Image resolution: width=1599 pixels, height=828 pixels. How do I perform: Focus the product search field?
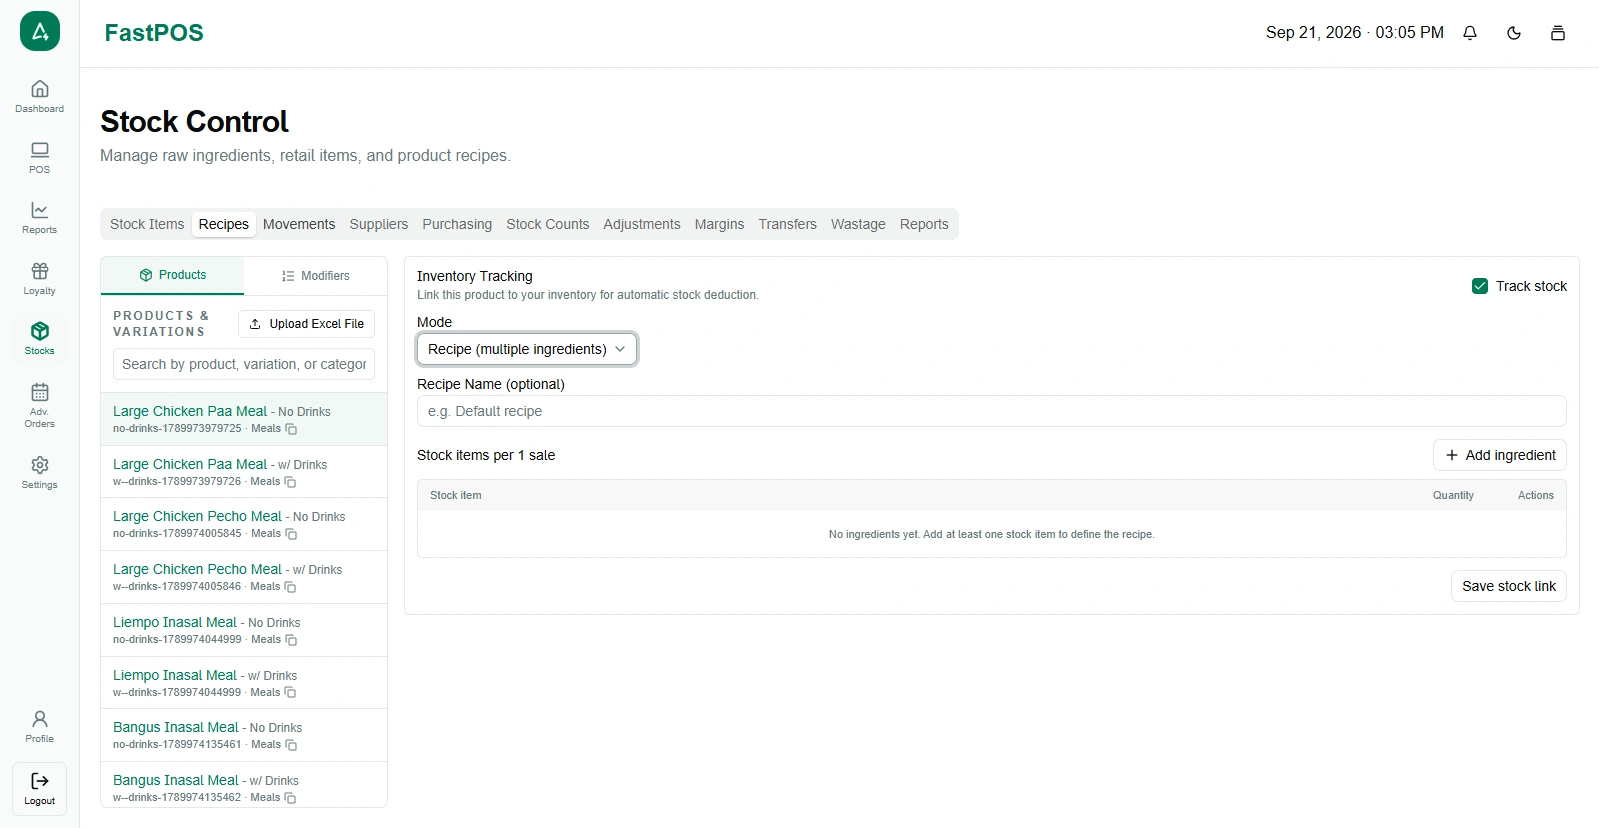(244, 364)
